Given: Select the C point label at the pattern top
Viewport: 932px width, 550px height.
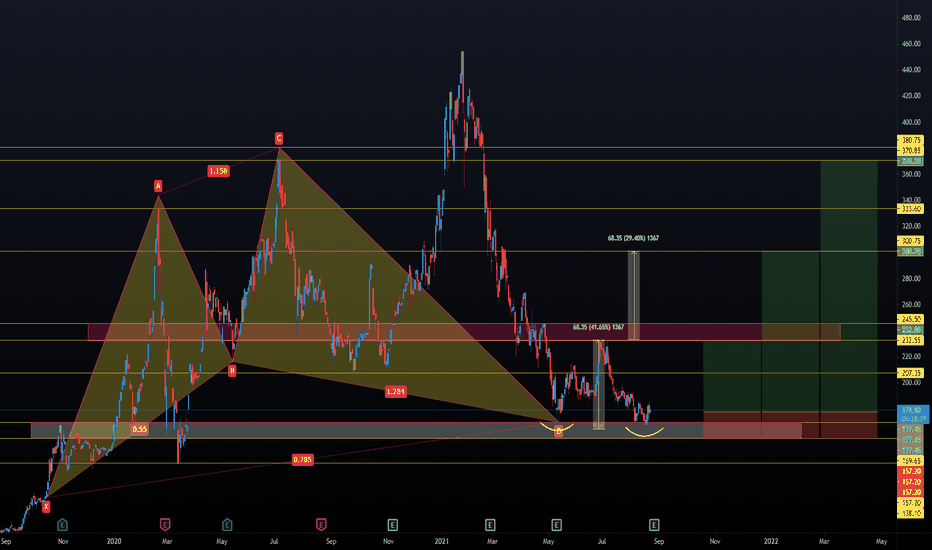Looking at the screenshot, I should (x=279, y=139).
